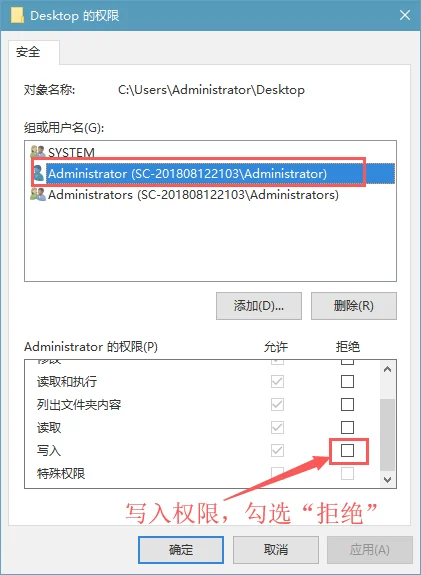Image resolution: width=421 pixels, height=575 pixels.
Task: Close the Desktop permissions dialog
Action: 405,15
